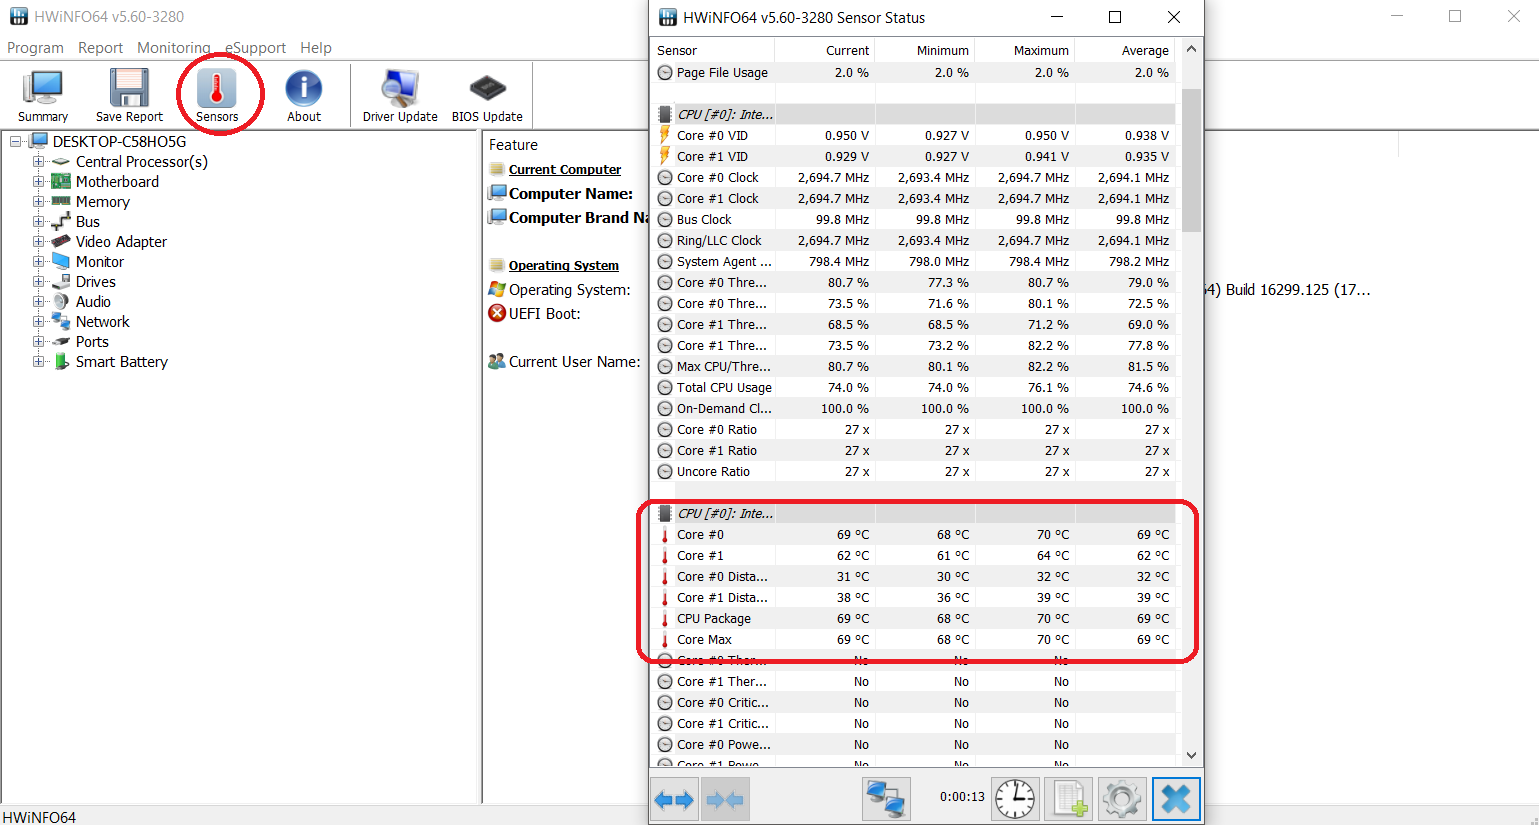Click the sensor settings gear icon
This screenshot has width=1539, height=825.
(x=1121, y=798)
